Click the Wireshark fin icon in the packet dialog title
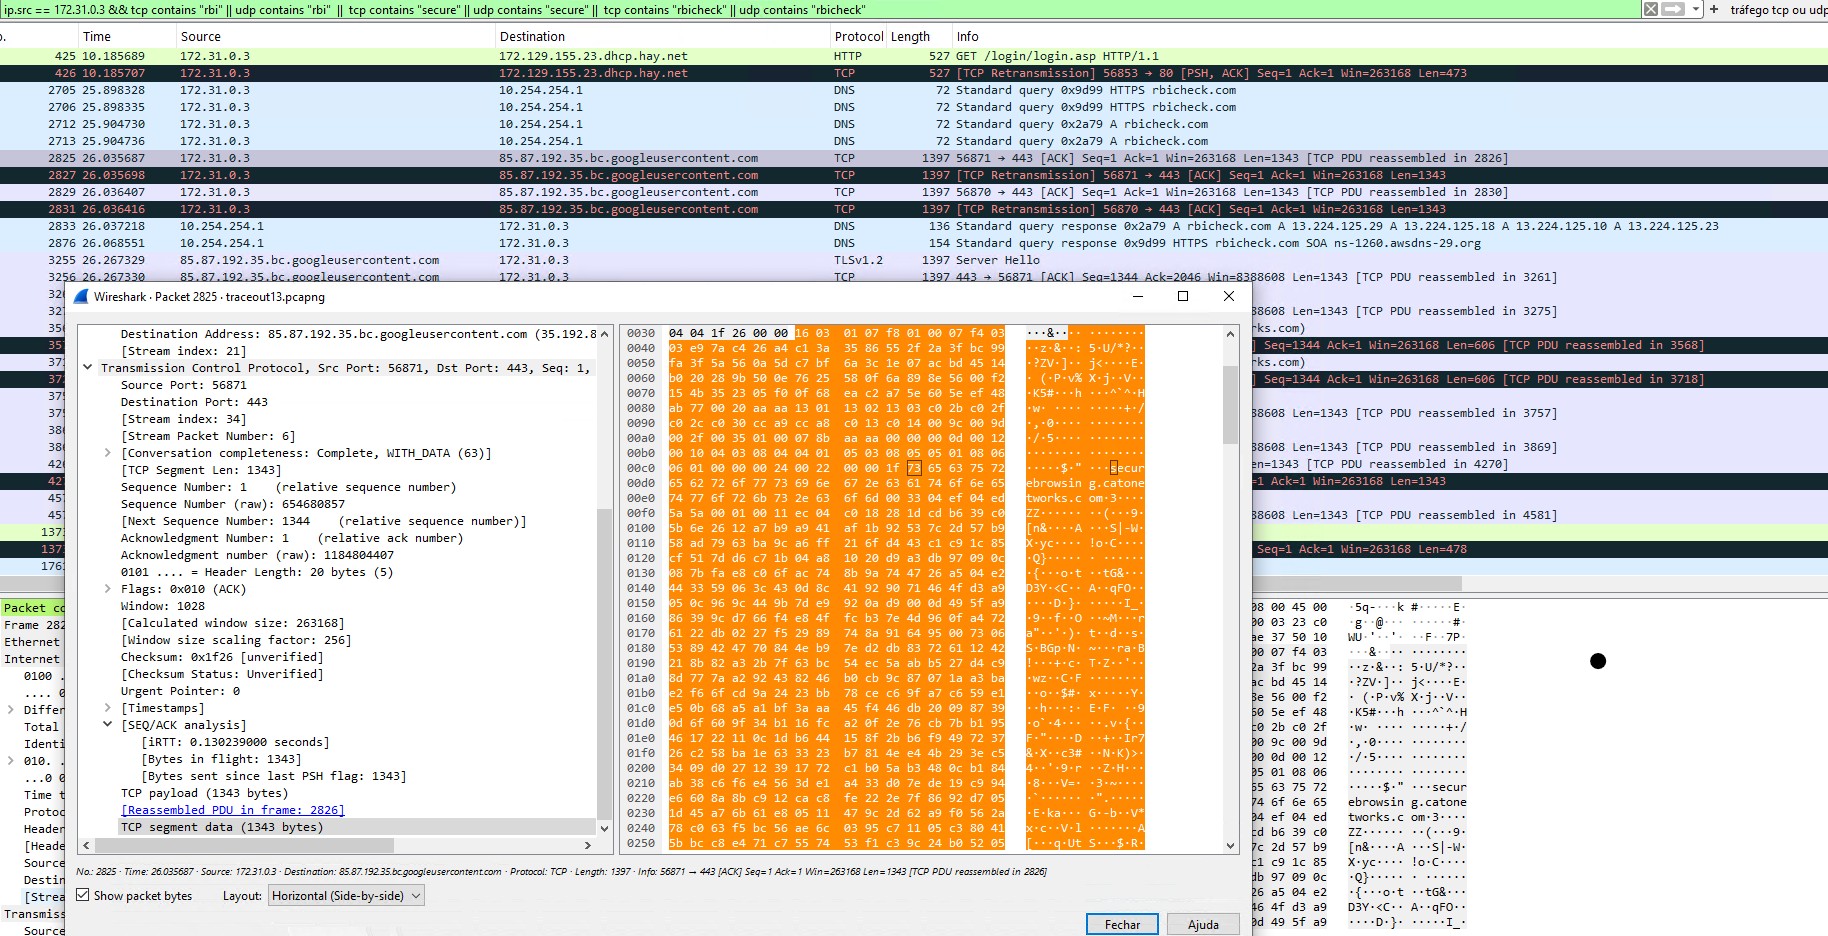This screenshot has height=936, width=1828. (81, 297)
